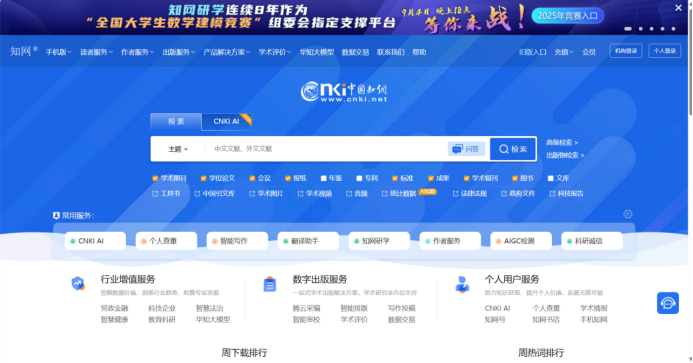Expand the 手机版 menu

pyautogui.click(x=58, y=52)
